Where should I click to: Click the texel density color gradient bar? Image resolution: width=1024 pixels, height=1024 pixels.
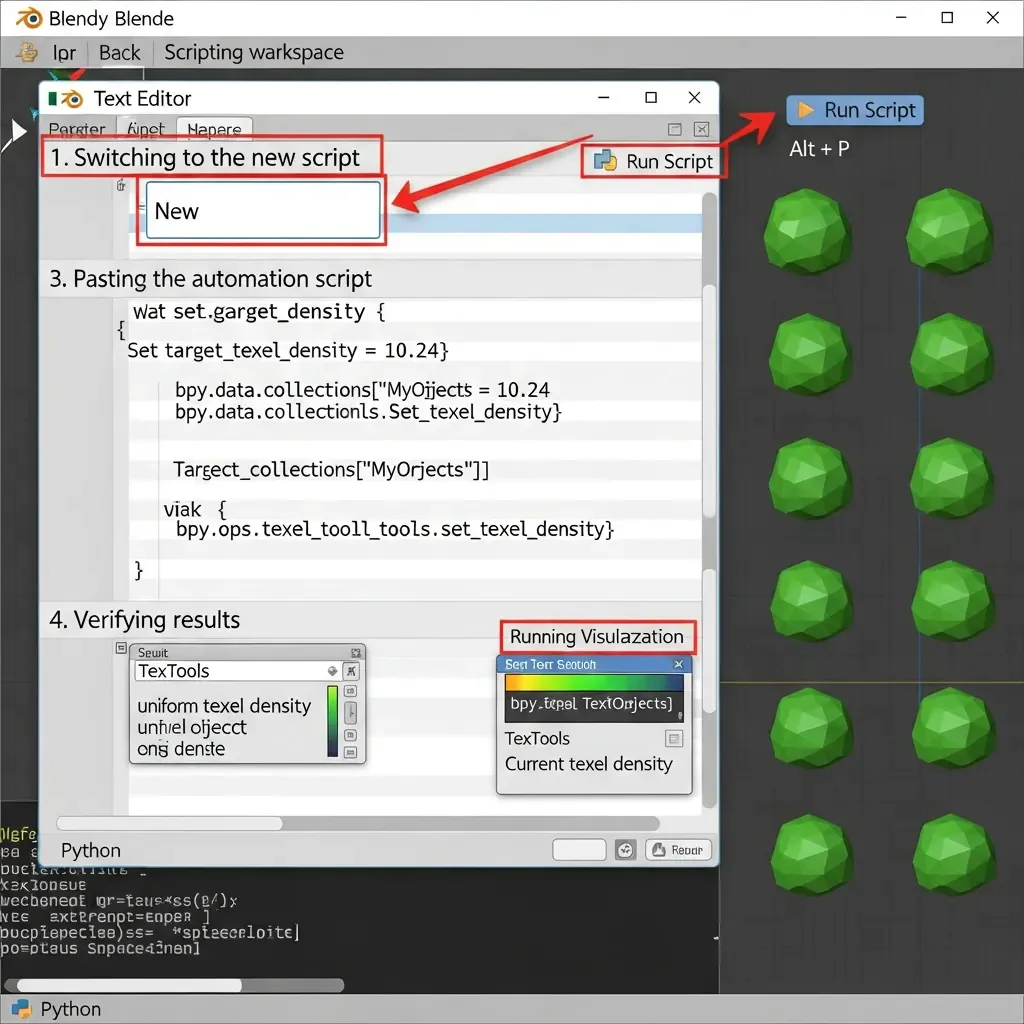click(594, 683)
